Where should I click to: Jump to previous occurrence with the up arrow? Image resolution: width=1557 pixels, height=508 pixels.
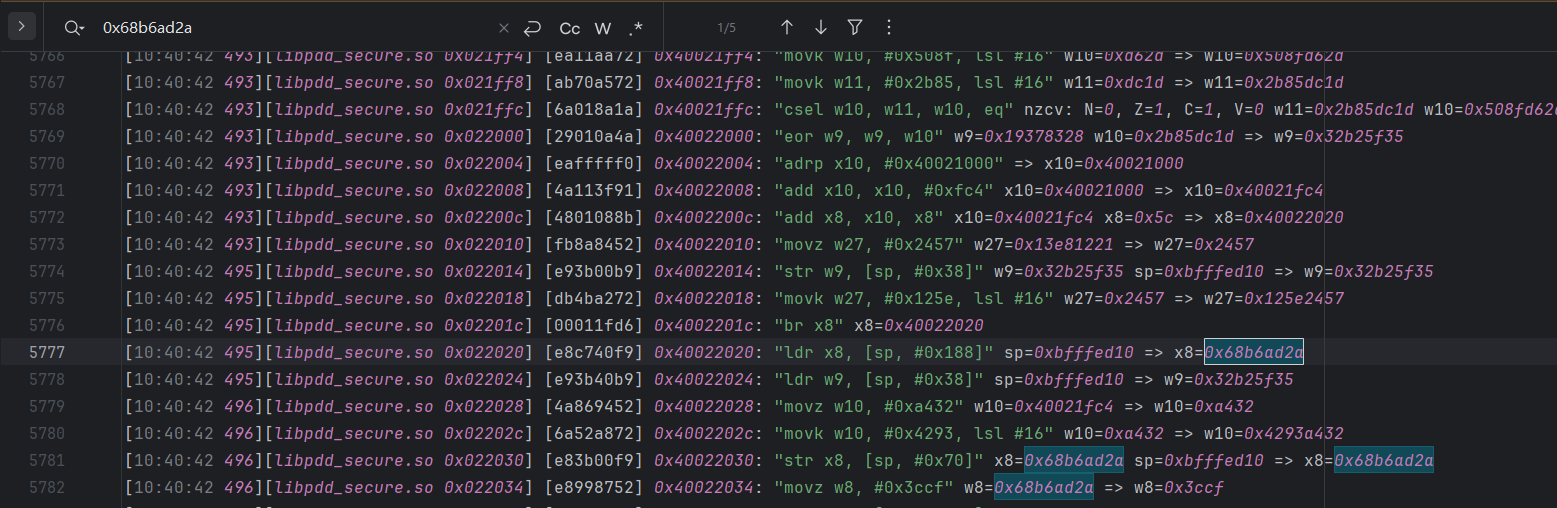click(786, 27)
